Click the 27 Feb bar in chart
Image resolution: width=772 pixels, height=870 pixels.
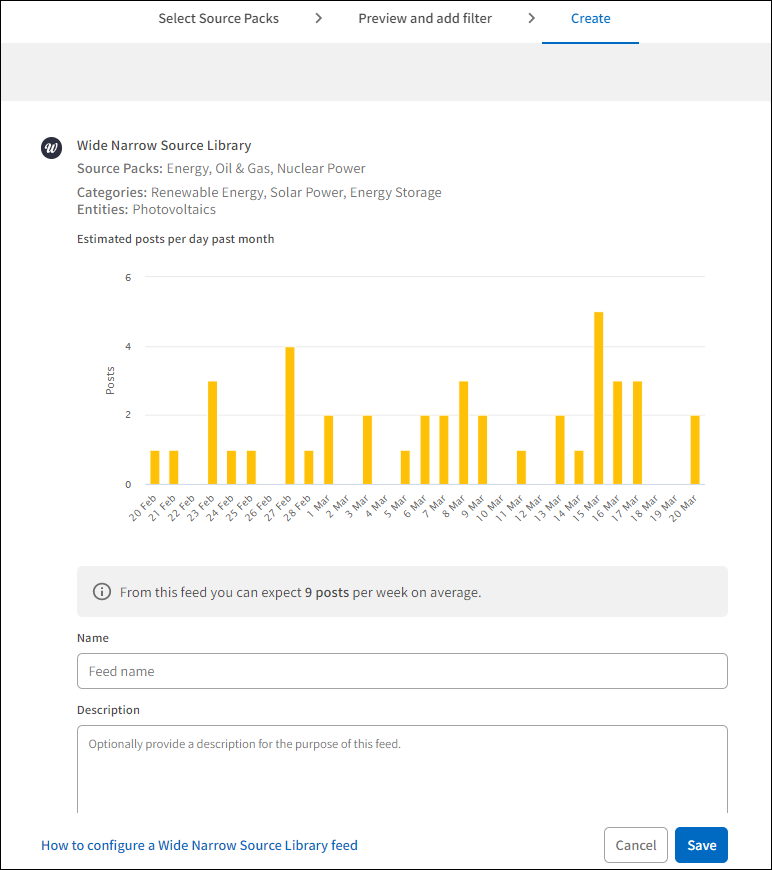pyautogui.click(x=290, y=417)
